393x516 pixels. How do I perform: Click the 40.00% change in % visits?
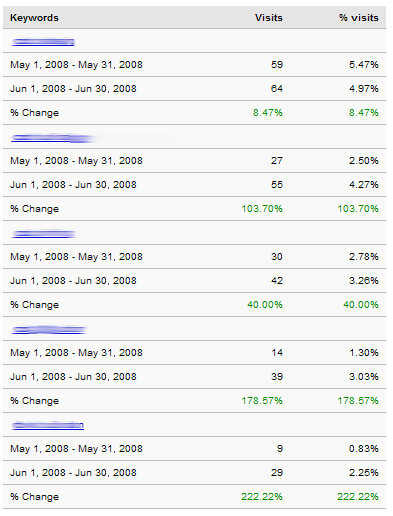pos(361,305)
